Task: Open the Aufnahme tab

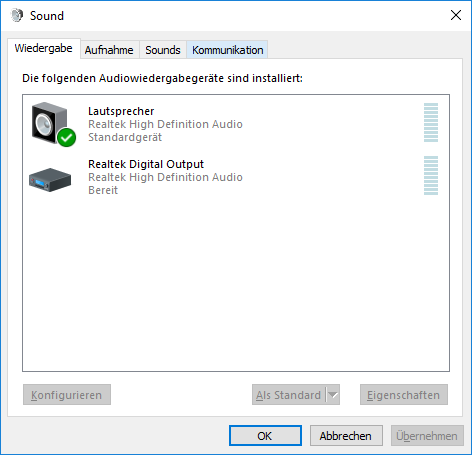Action: click(x=109, y=50)
